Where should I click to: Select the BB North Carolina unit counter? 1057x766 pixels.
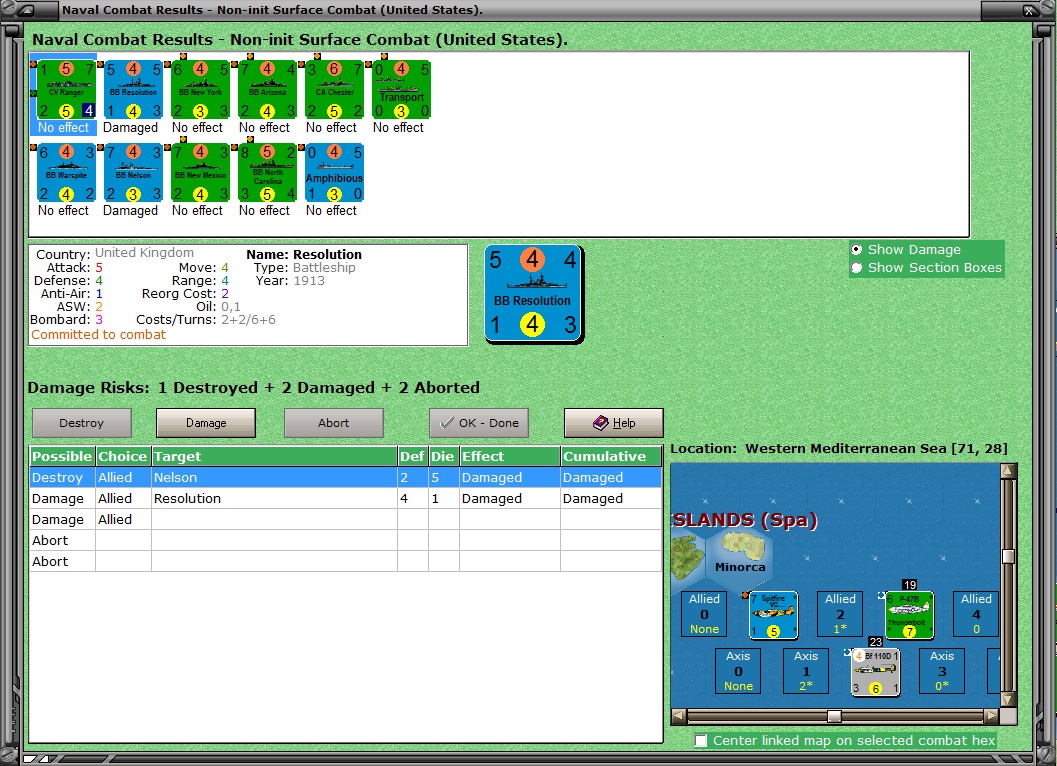[267, 173]
